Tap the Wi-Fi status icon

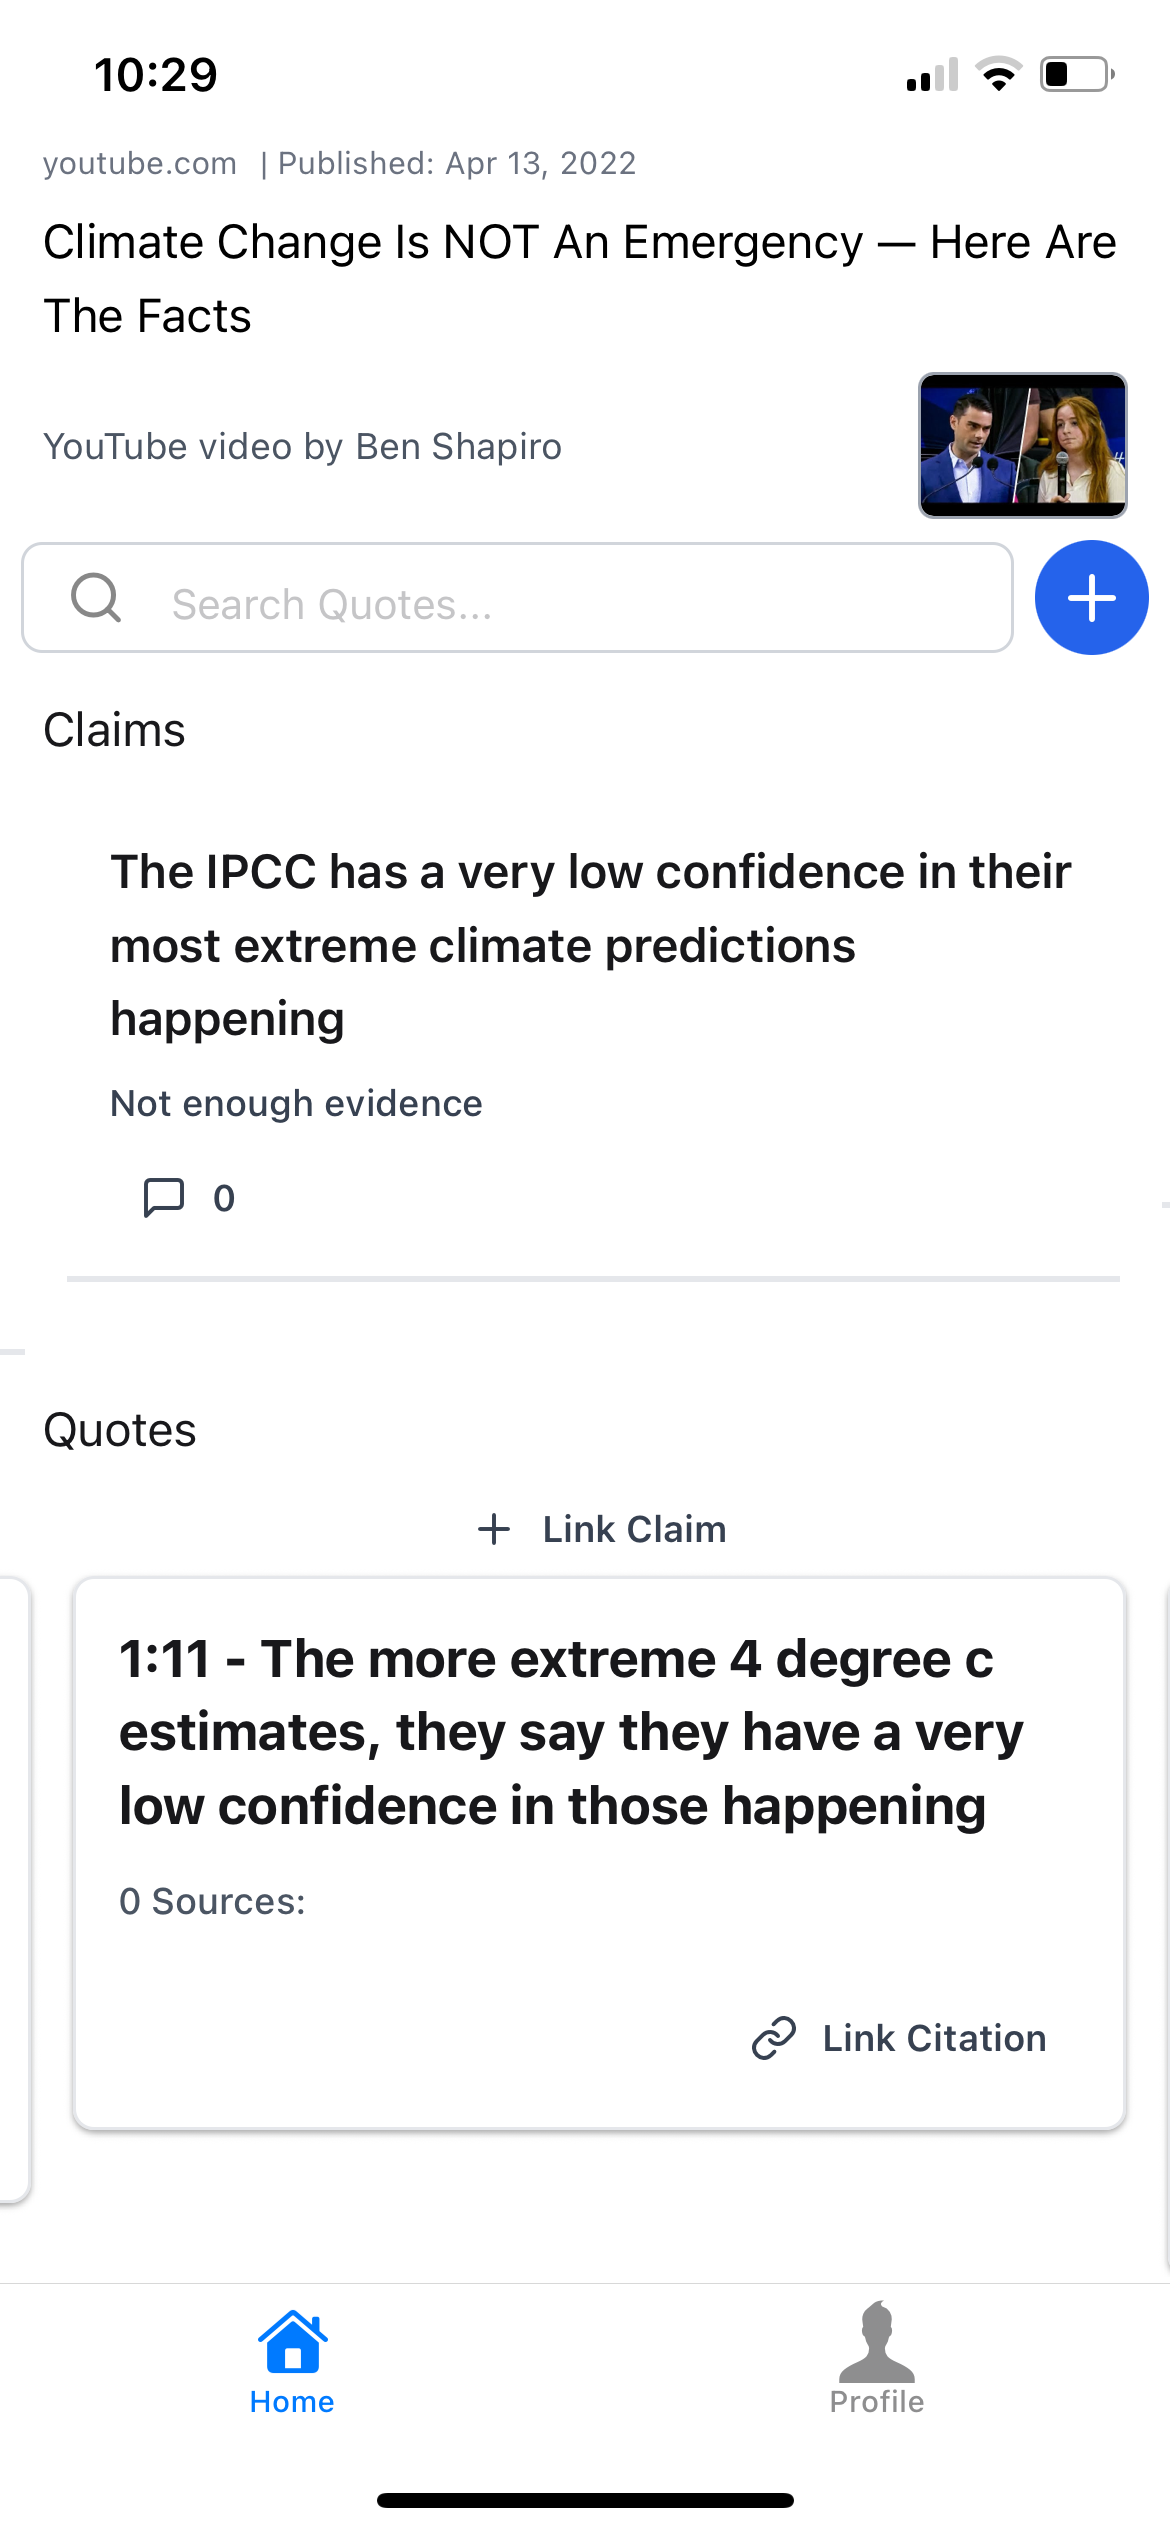pyautogui.click(x=998, y=74)
